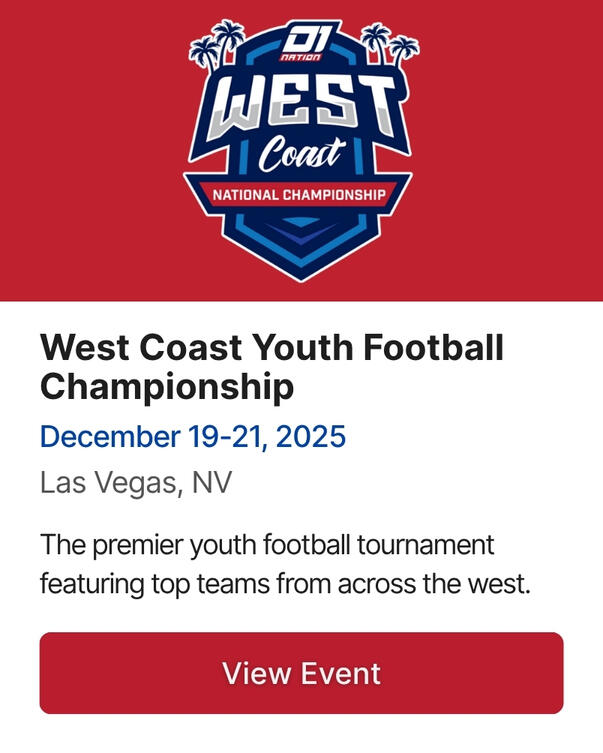603x753 pixels.
Task: Click the Las Vegas, NV location text
Action: click(136, 484)
